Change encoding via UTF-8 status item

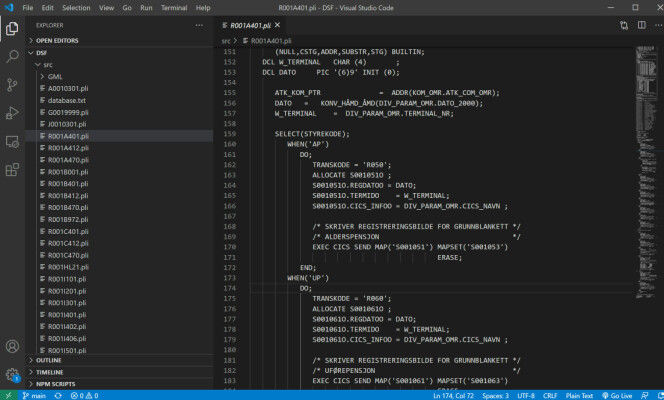[526, 395]
